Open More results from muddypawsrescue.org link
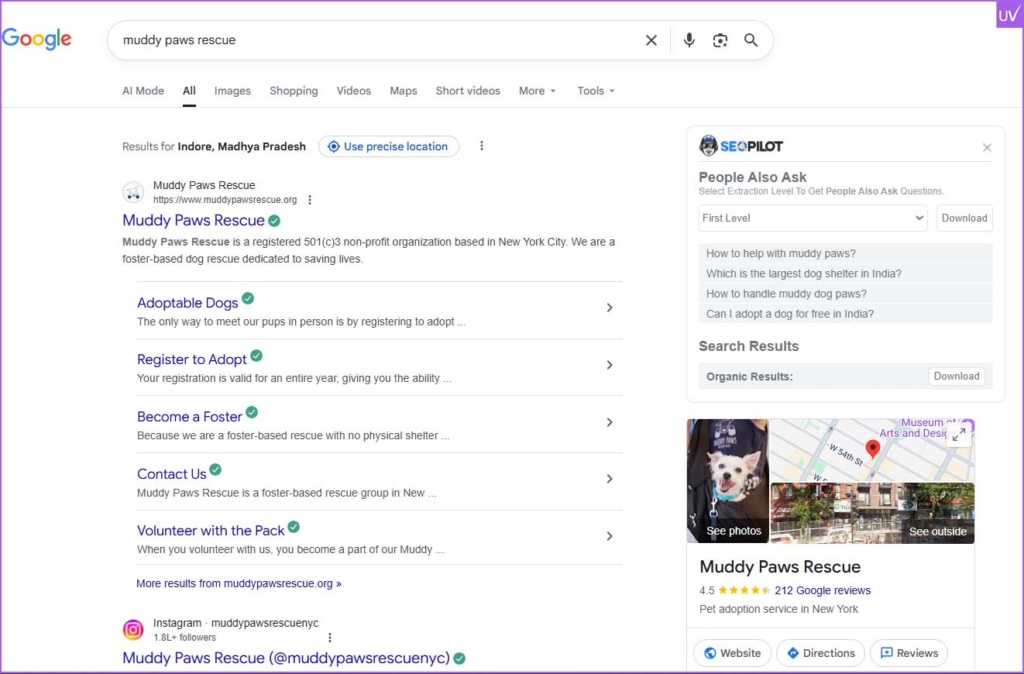Image resolution: width=1024 pixels, height=674 pixels. coord(238,583)
